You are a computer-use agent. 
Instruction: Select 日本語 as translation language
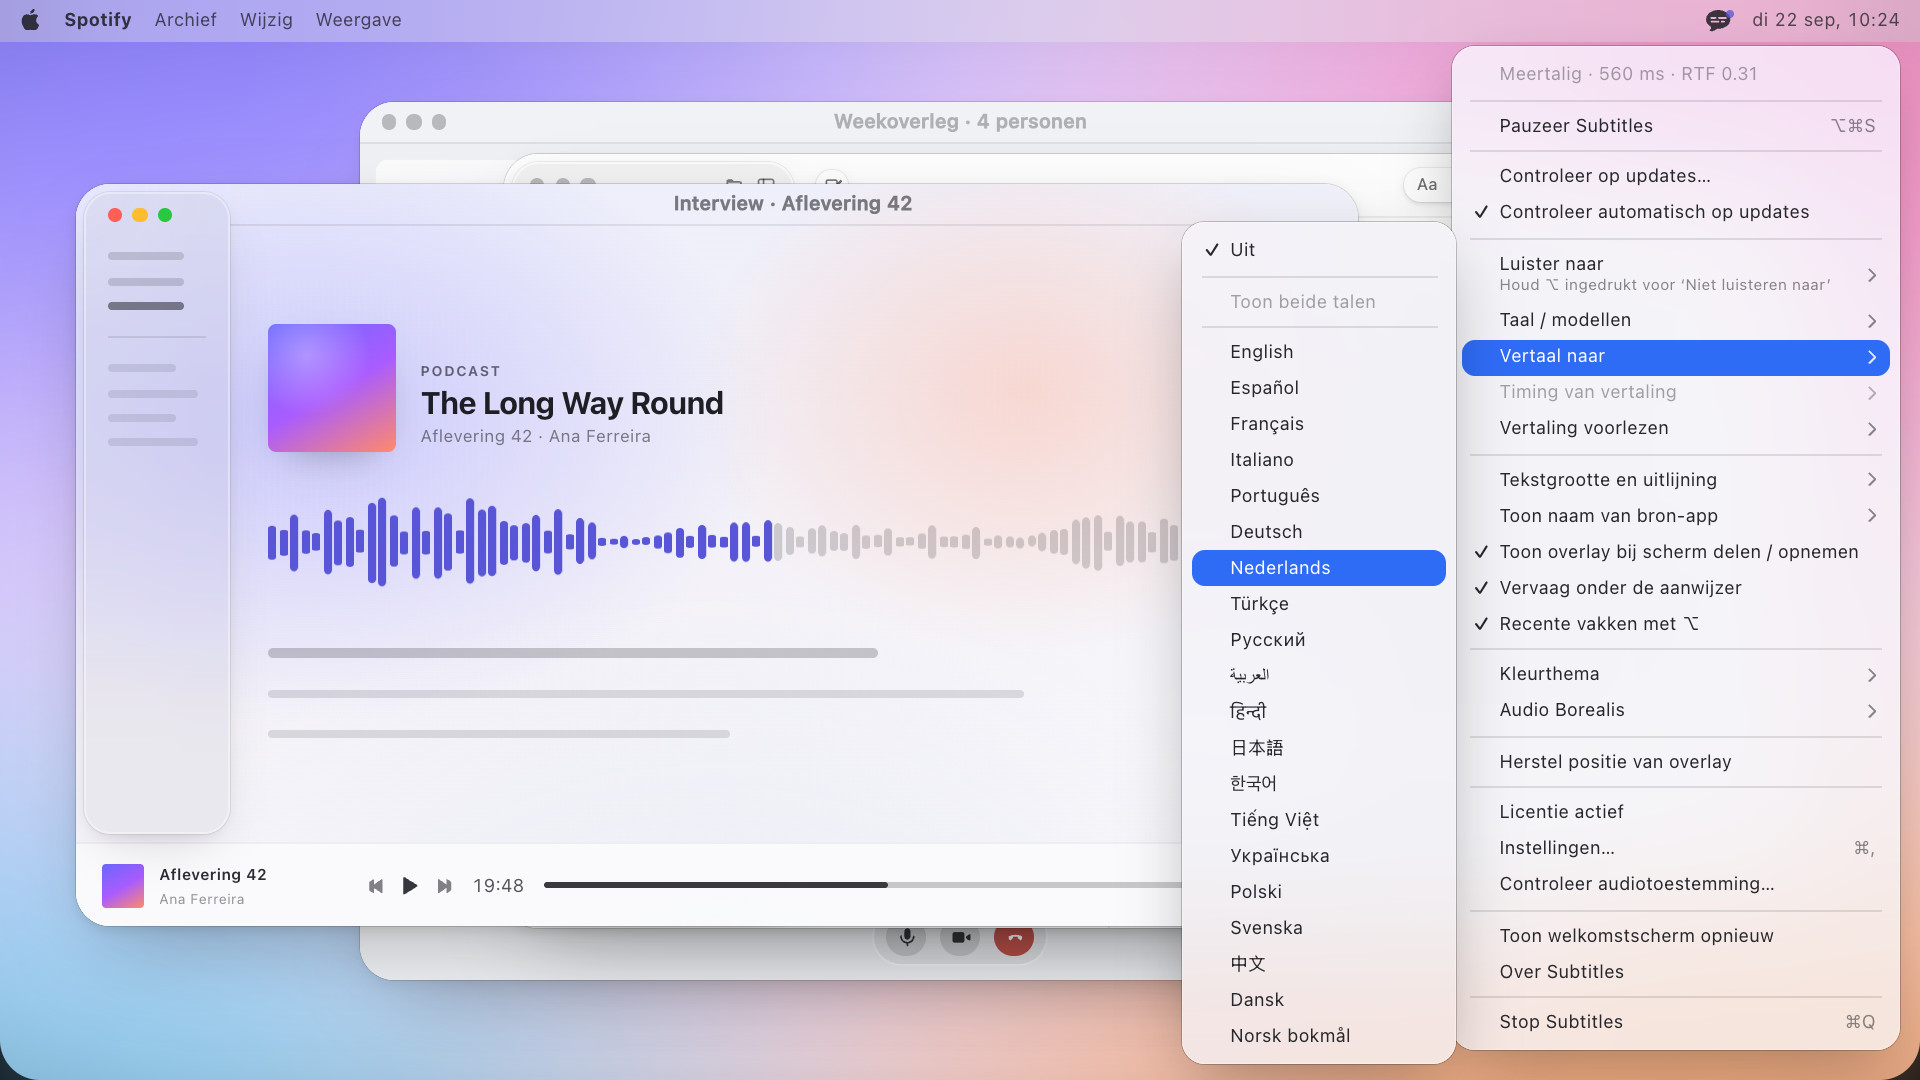tap(1319, 748)
